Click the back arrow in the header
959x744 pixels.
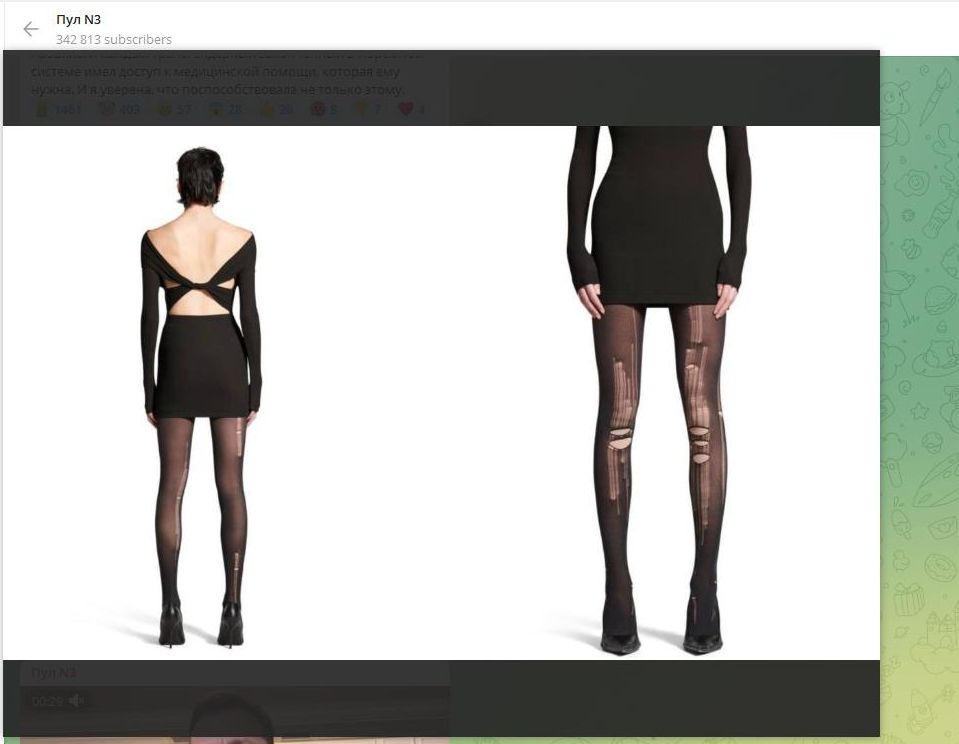[31, 29]
